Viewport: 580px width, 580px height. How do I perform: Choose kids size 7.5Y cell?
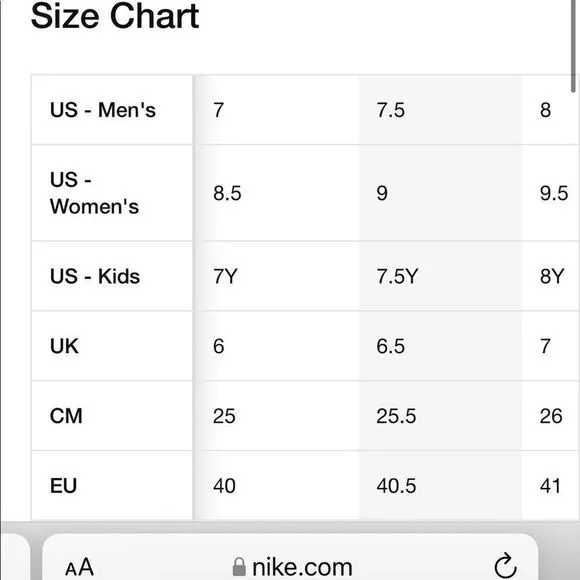coord(440,276)
